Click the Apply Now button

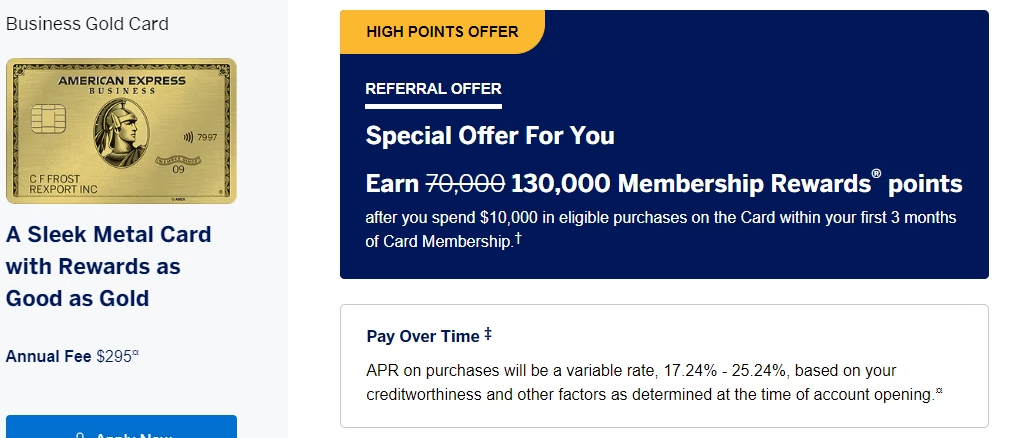click(x=122, y=427)
